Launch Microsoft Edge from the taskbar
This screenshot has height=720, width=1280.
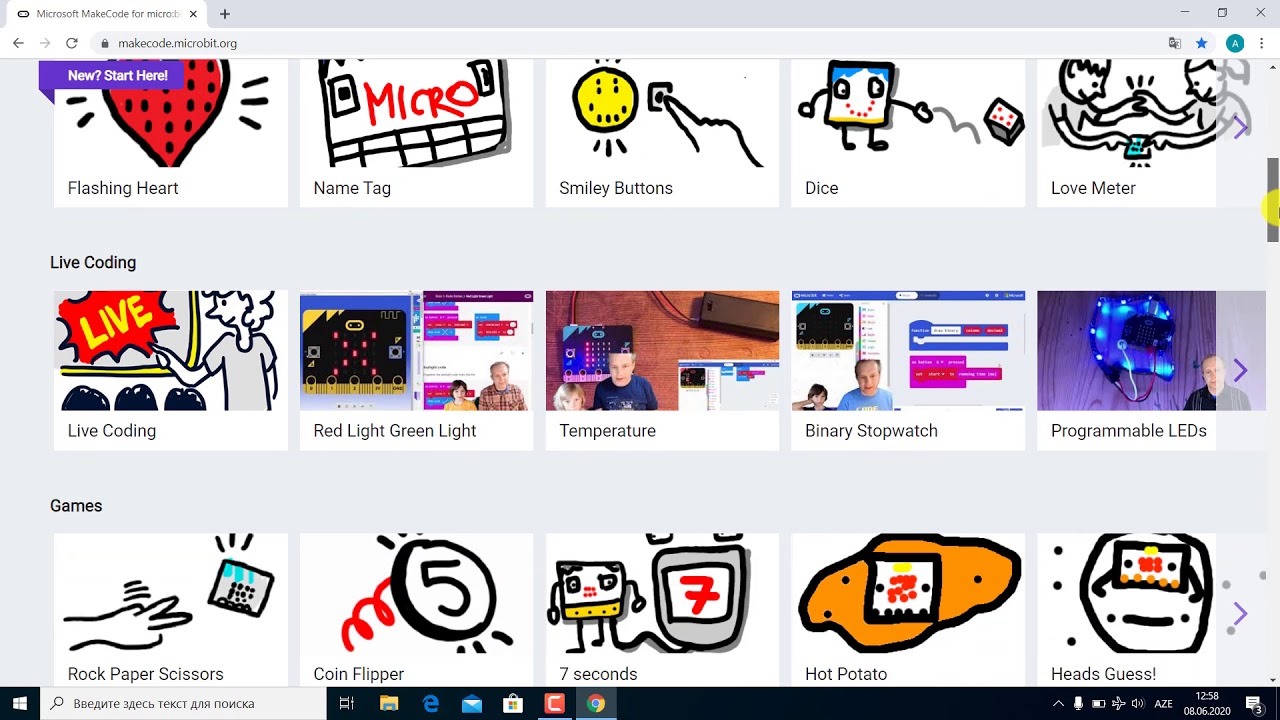tap(431, 703)
